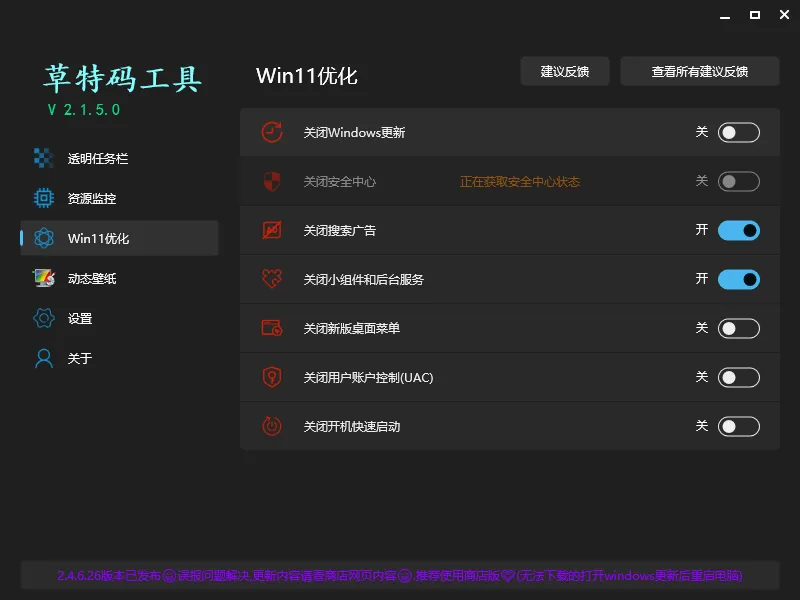This screenshot has height=600, width=800.
Task: Enable the 关闭用户账户控制(UAC) switch
Action: coord(739,378)
